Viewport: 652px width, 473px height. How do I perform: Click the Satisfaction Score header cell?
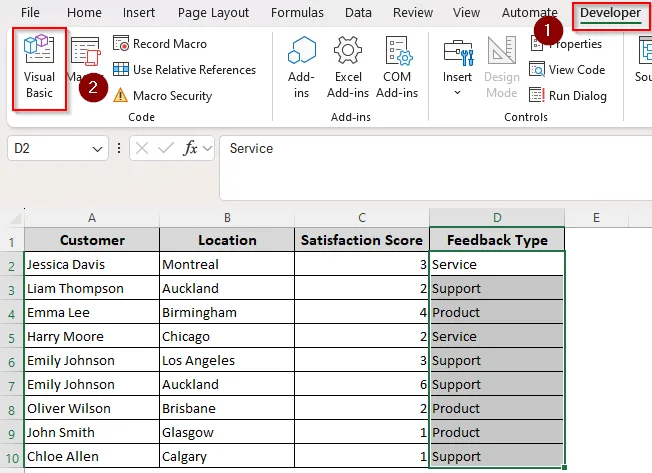coord(362,240)
